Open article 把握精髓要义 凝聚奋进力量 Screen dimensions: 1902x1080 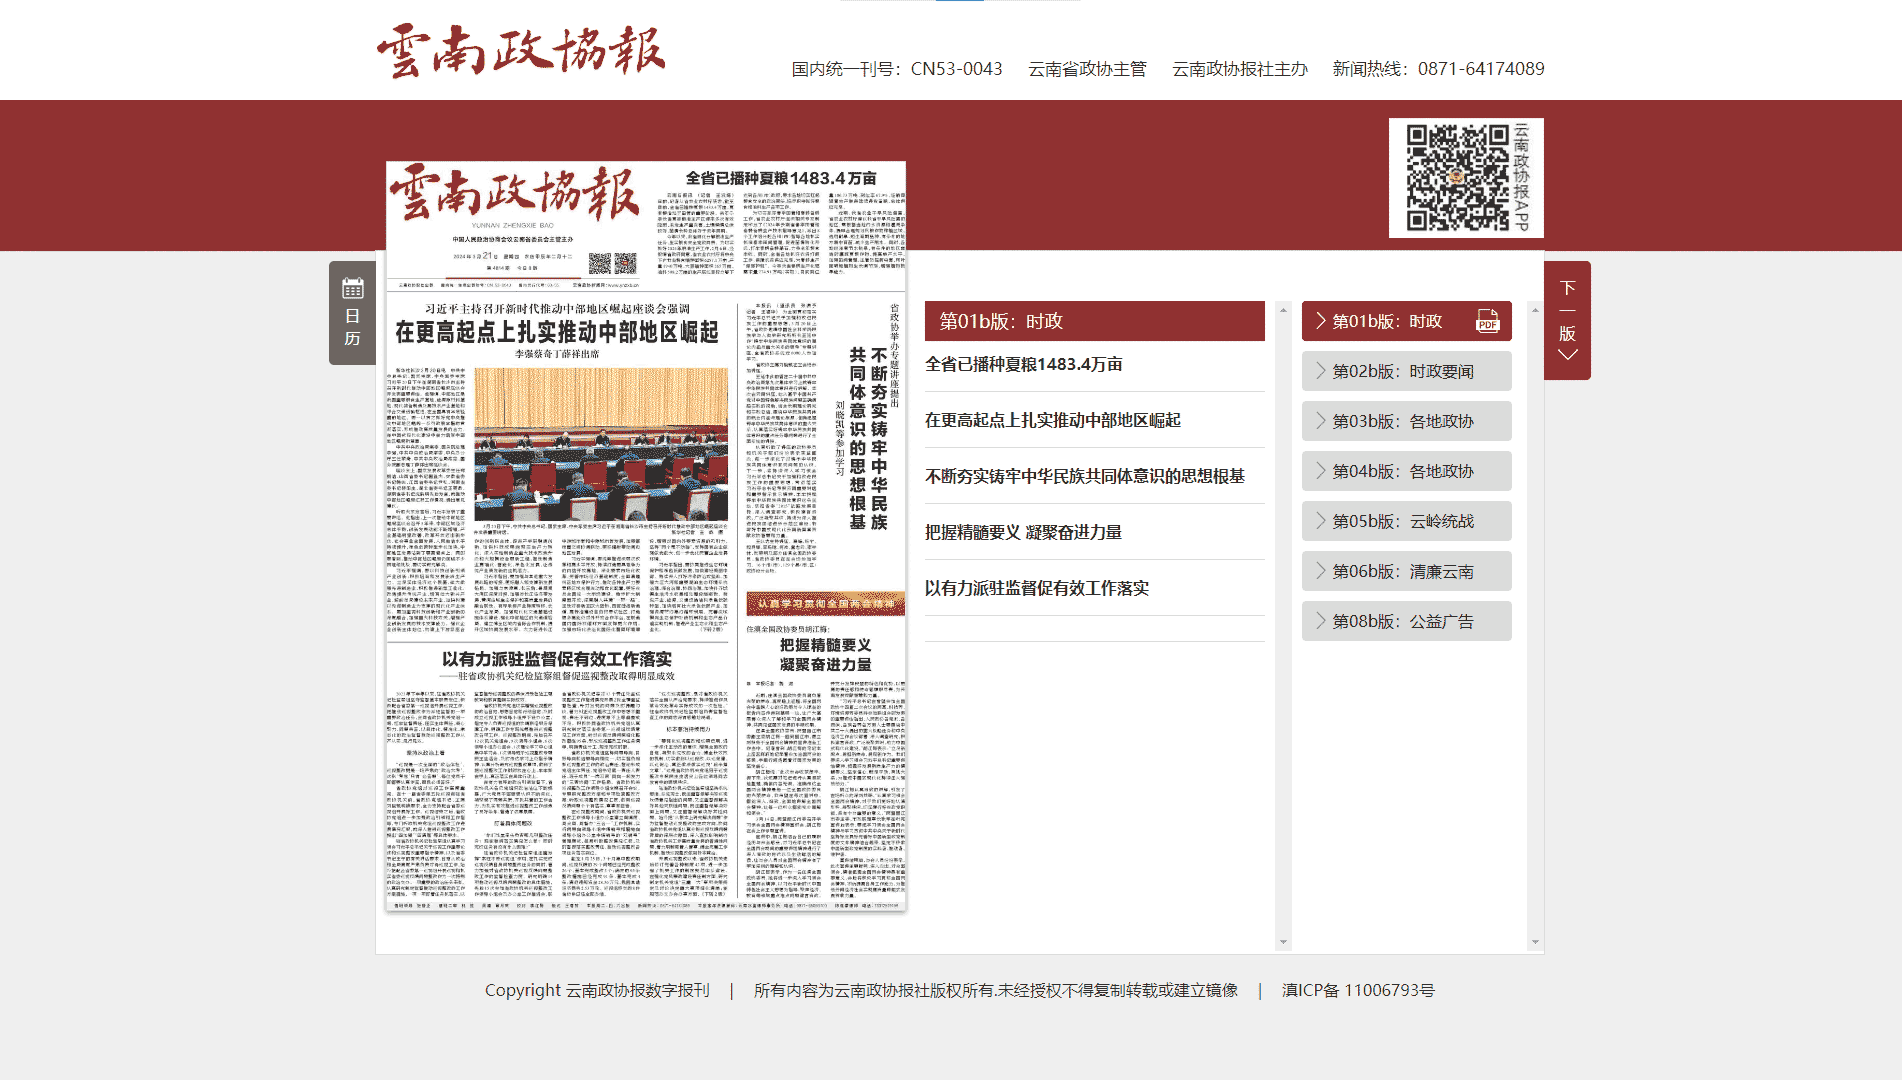(x=1023, y=532)
